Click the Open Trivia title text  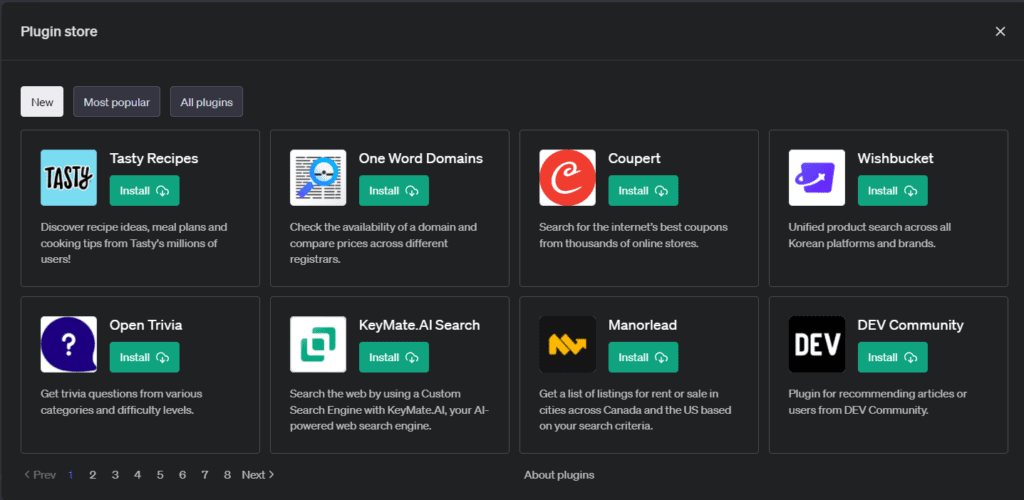click(x=146, y=325)
